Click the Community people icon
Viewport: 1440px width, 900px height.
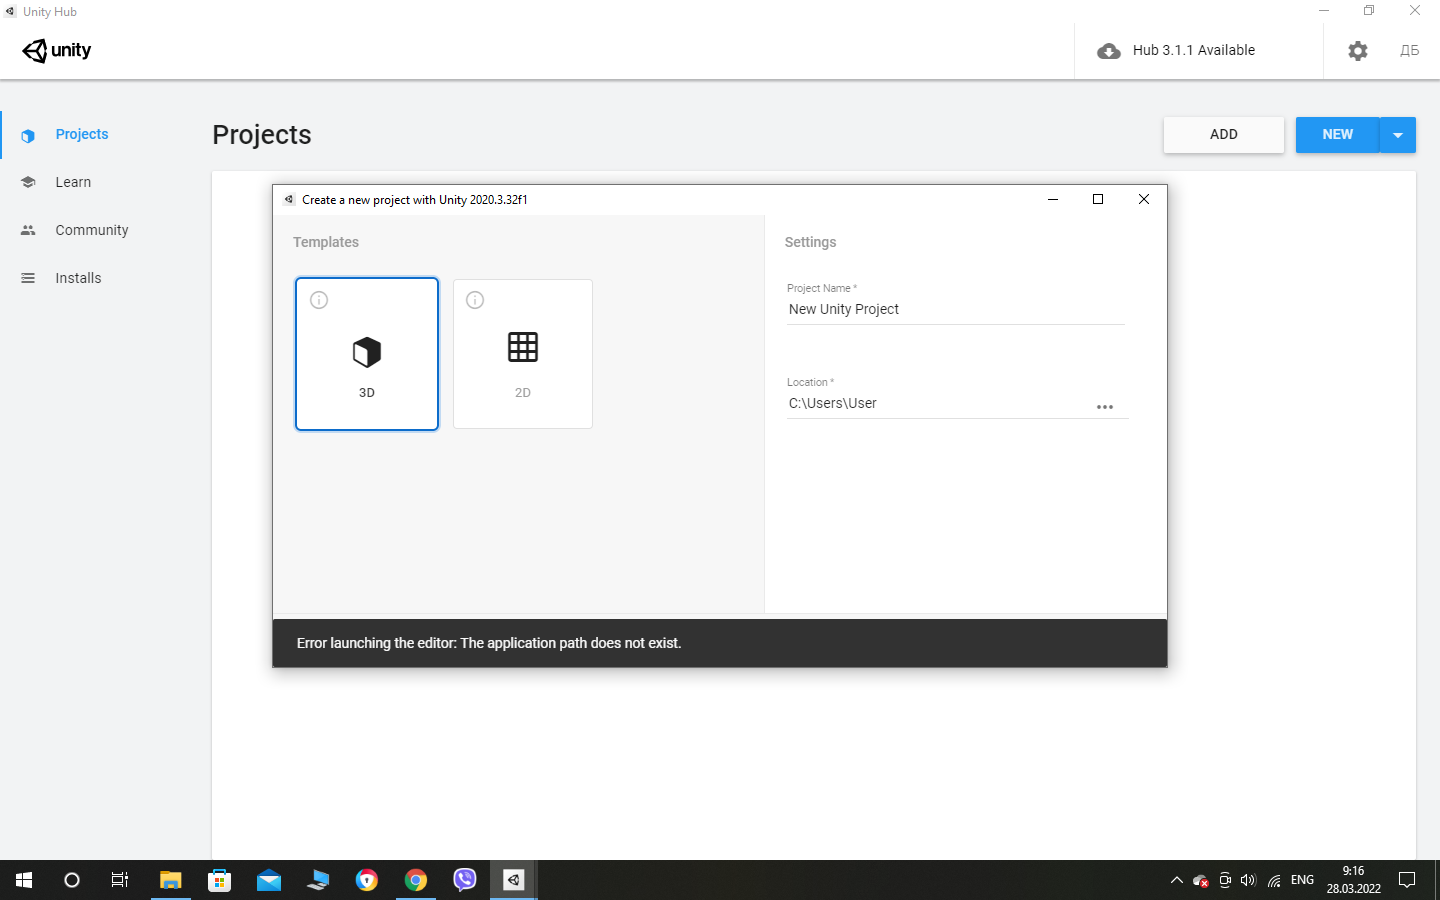(28, 230)
